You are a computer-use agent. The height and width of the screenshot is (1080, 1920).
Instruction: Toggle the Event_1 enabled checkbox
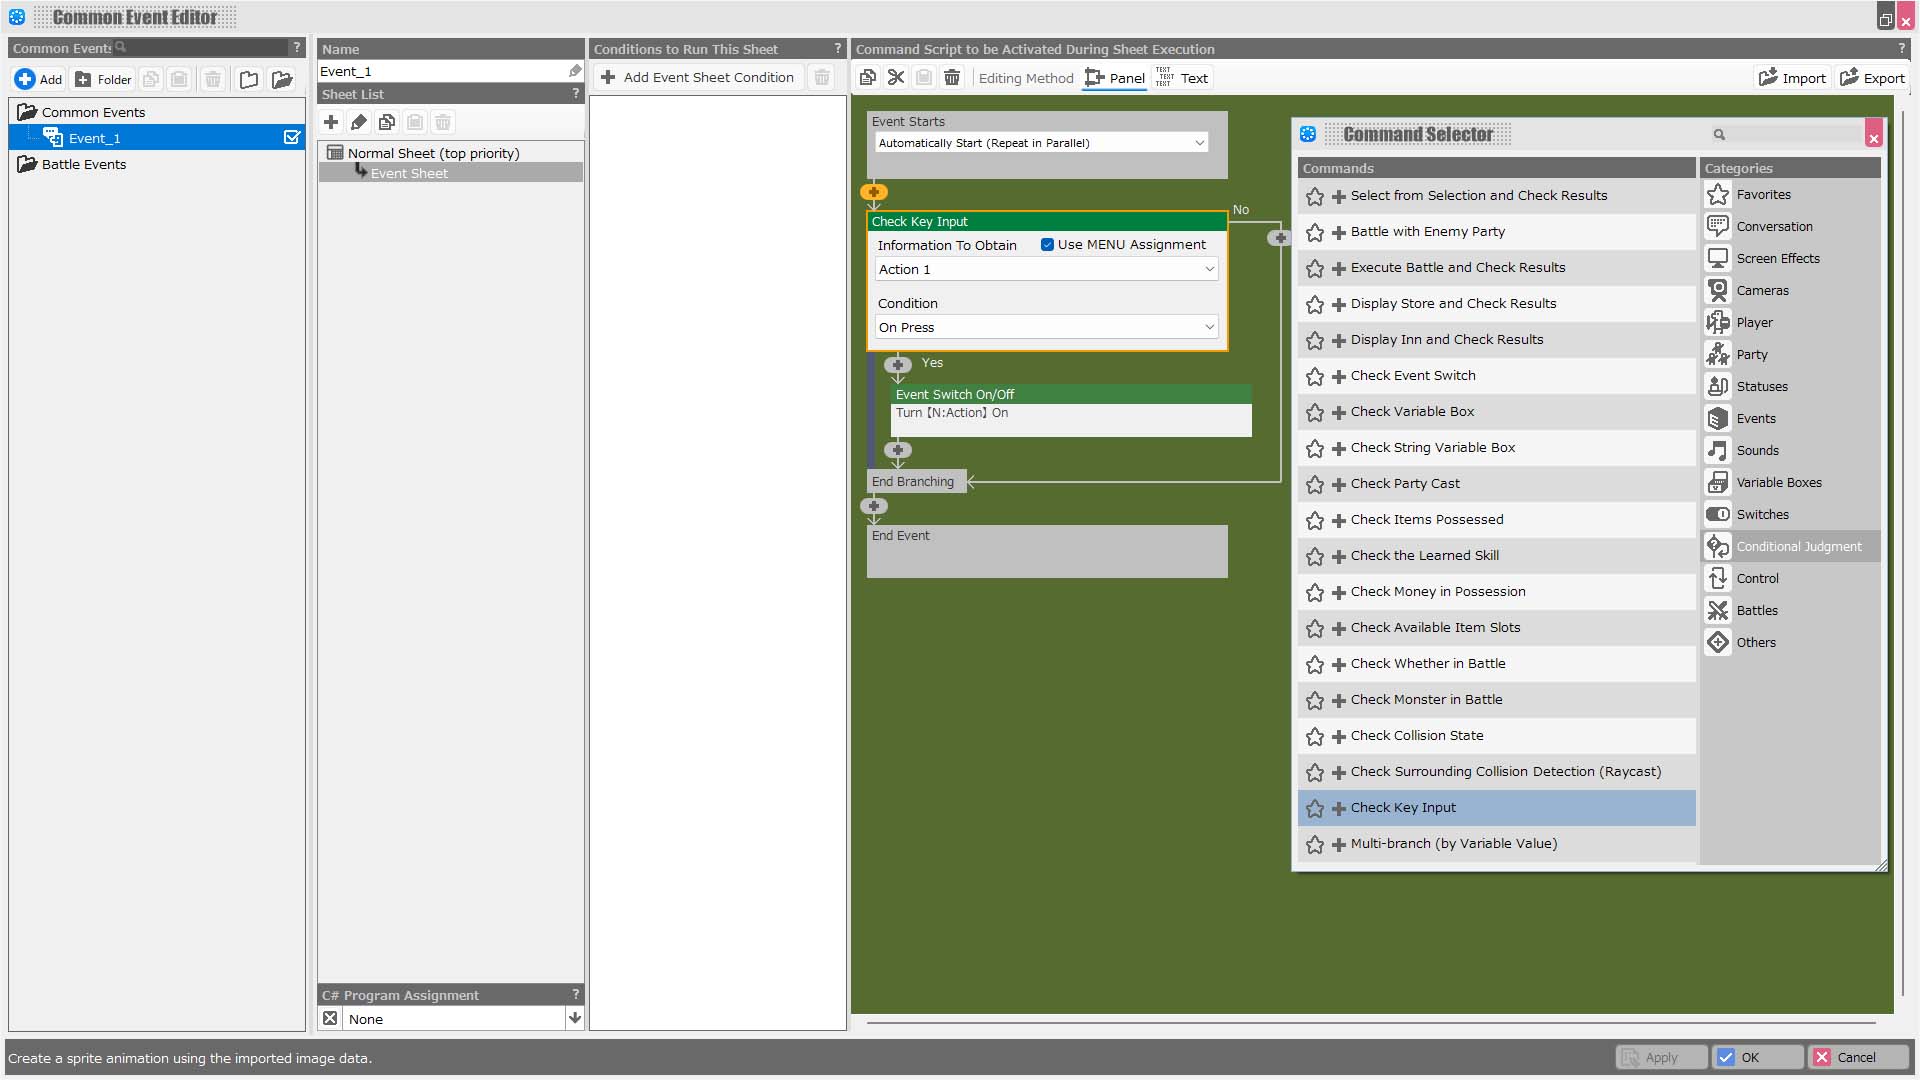point(292,138)
